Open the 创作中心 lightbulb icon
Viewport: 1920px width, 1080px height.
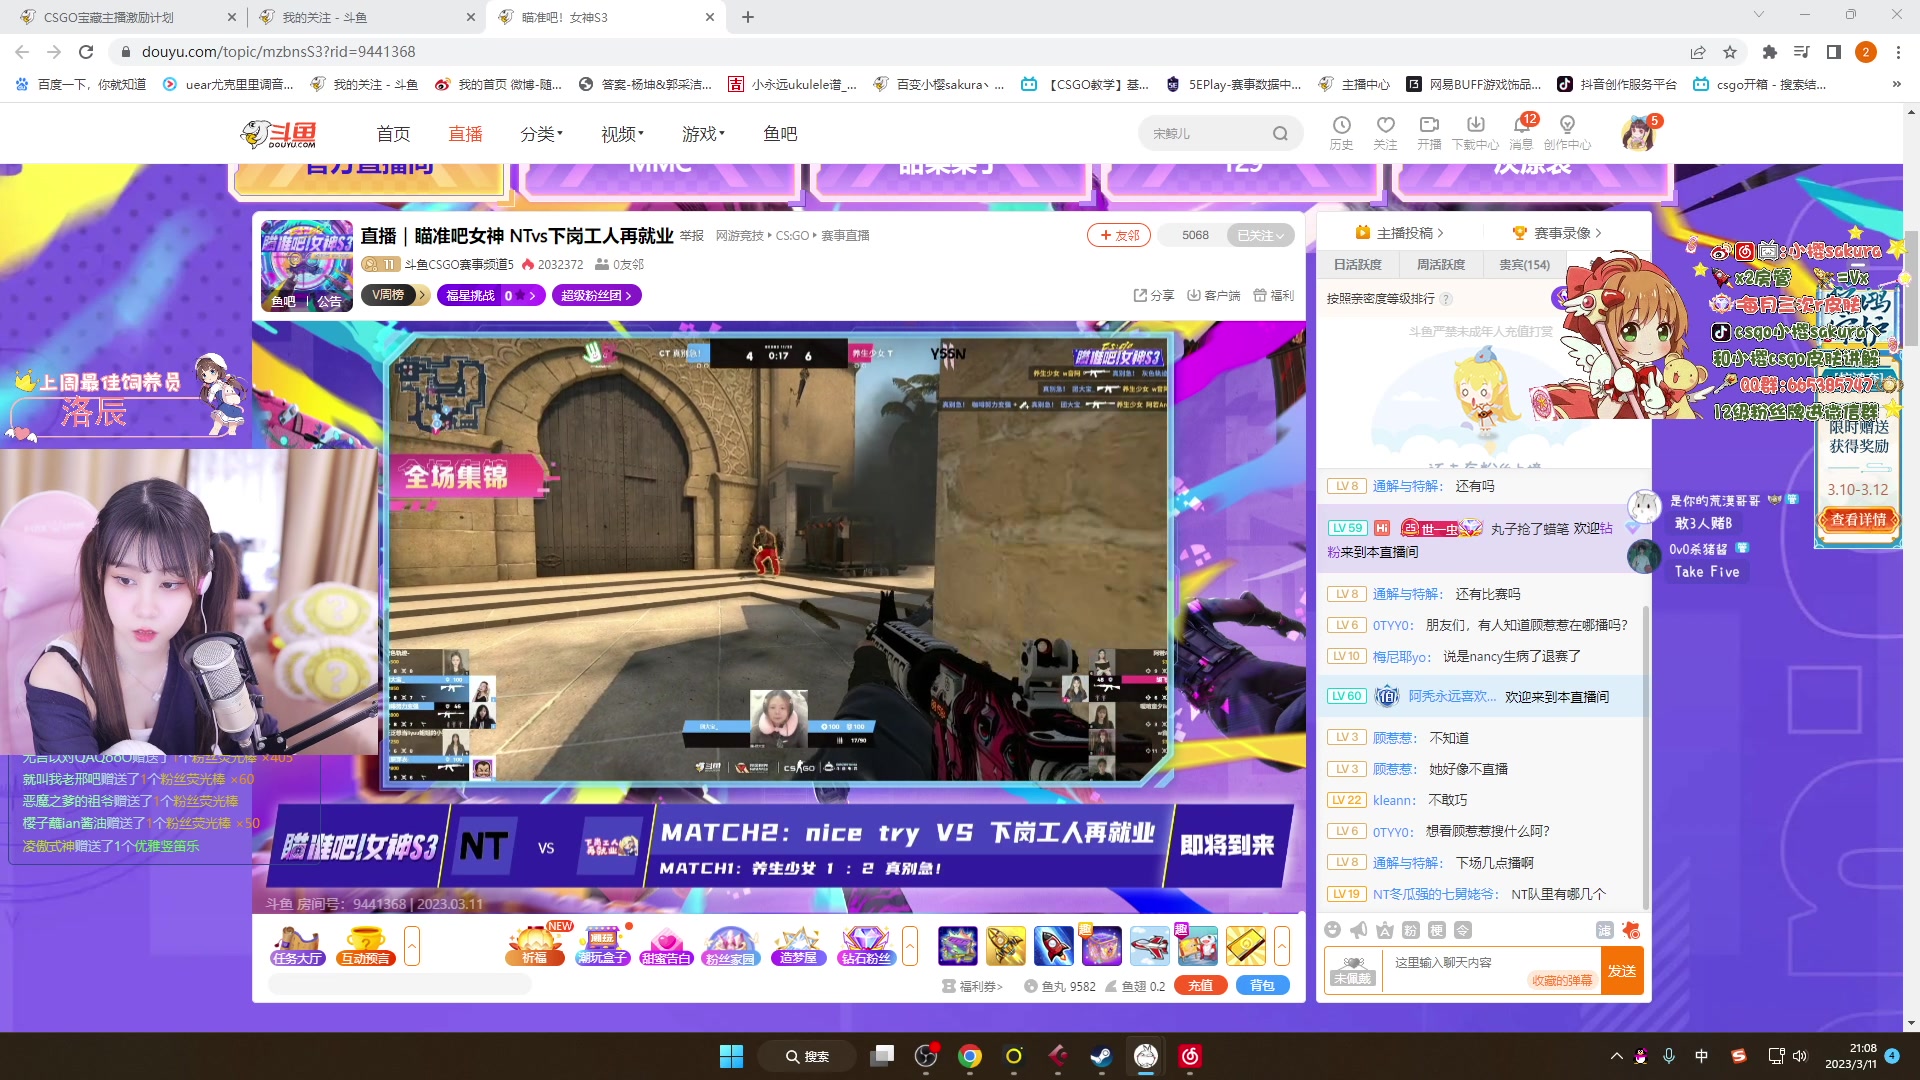(1567, 132)
